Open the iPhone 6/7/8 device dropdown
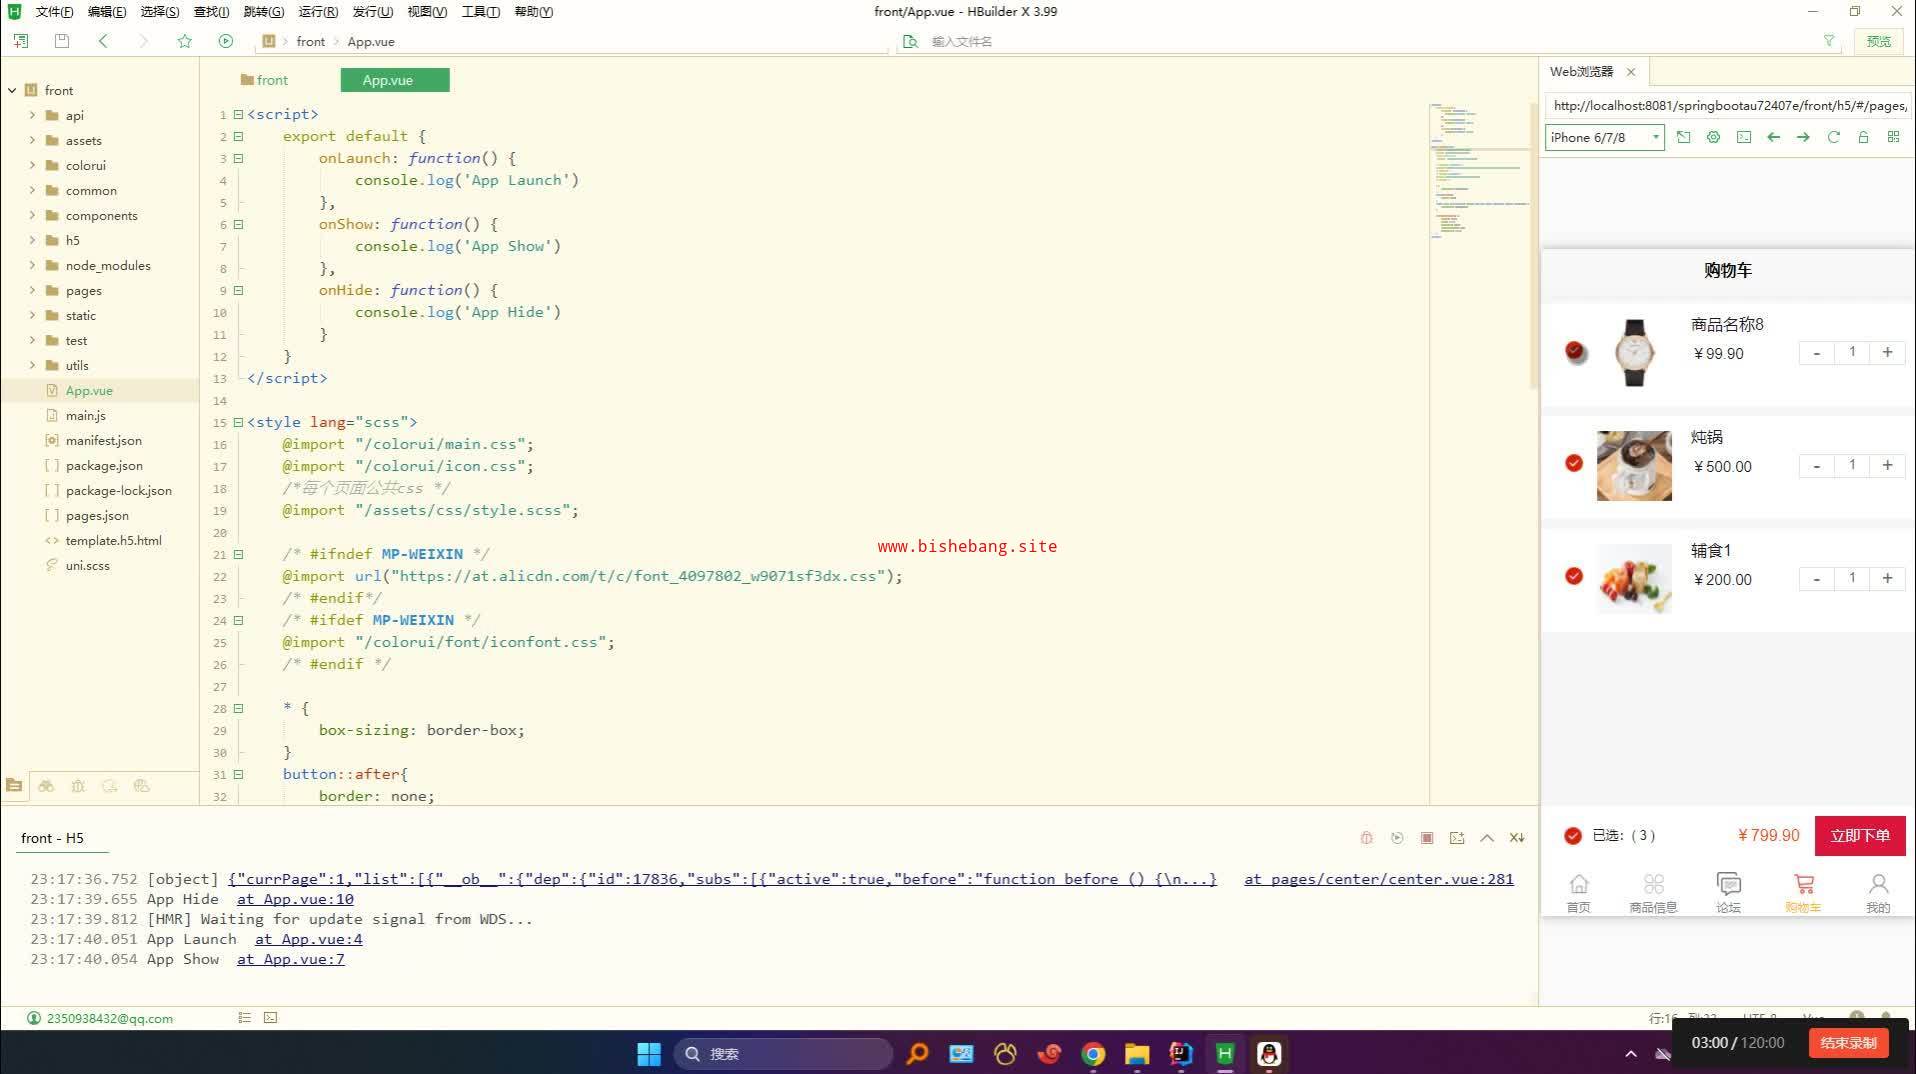 click(x=1604, y=137)
